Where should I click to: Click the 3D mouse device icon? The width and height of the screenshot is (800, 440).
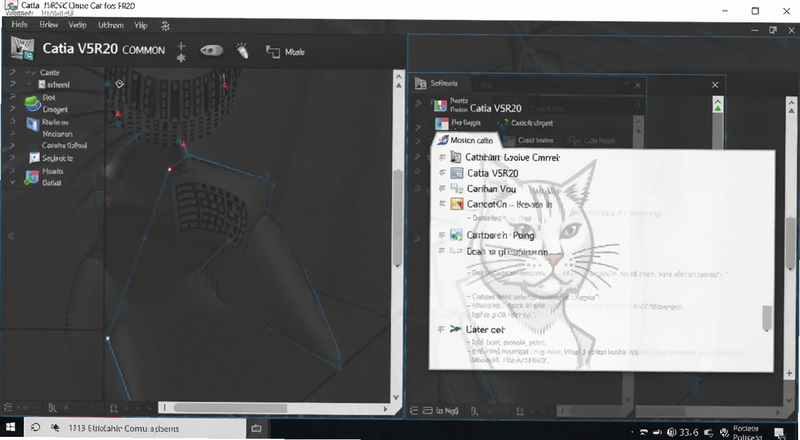coord(211,51)
